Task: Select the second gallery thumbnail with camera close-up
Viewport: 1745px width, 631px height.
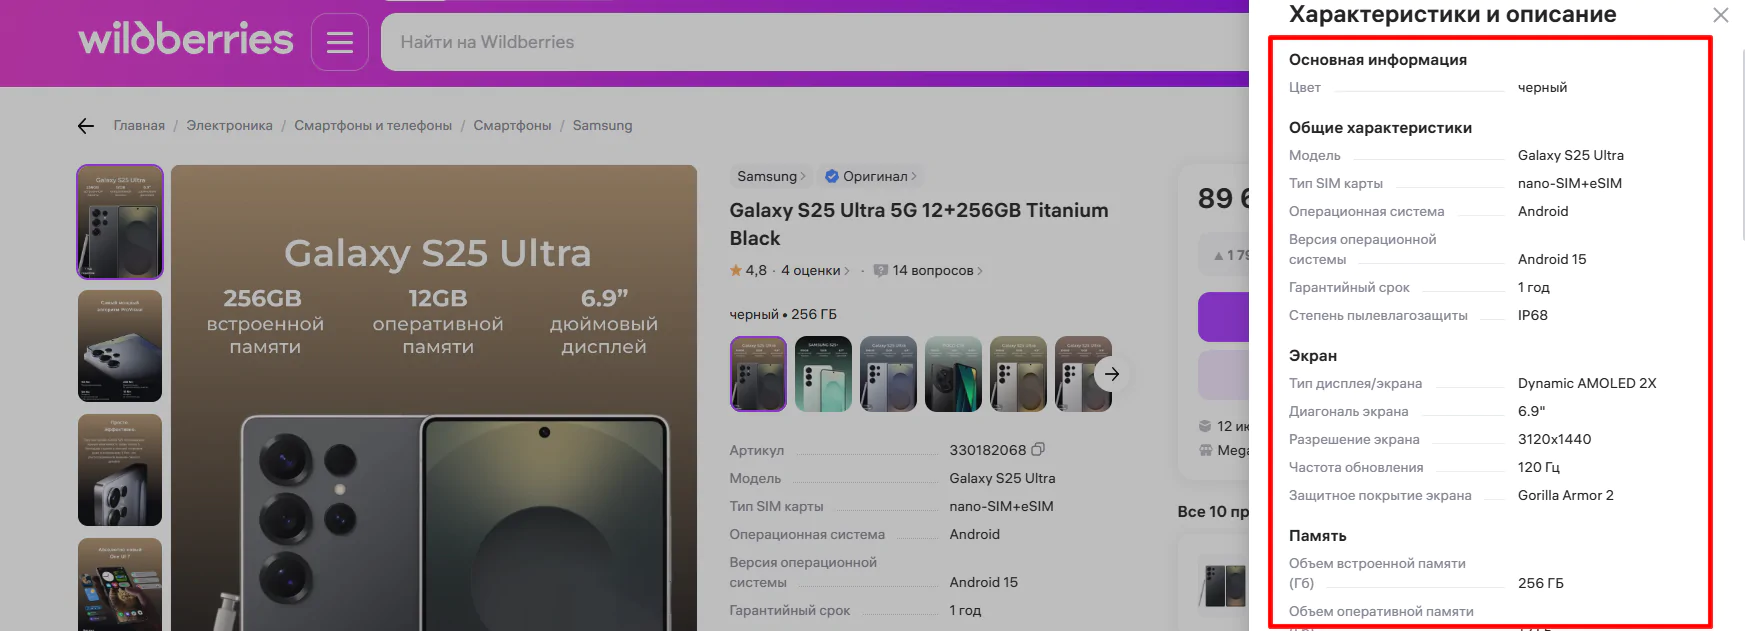Action: click(120, 346)
